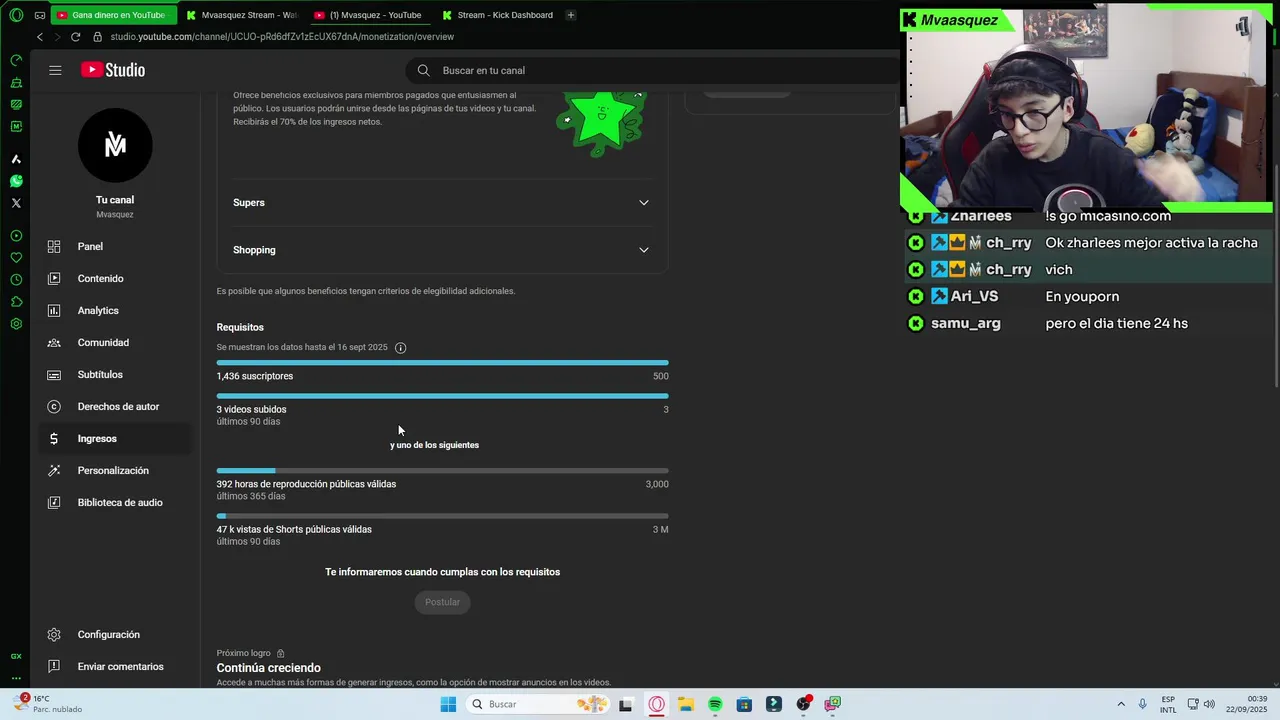Open File Explorer from the taskbar
Image resolution: width=1280 pixels, height=720 pixels.
686,704
